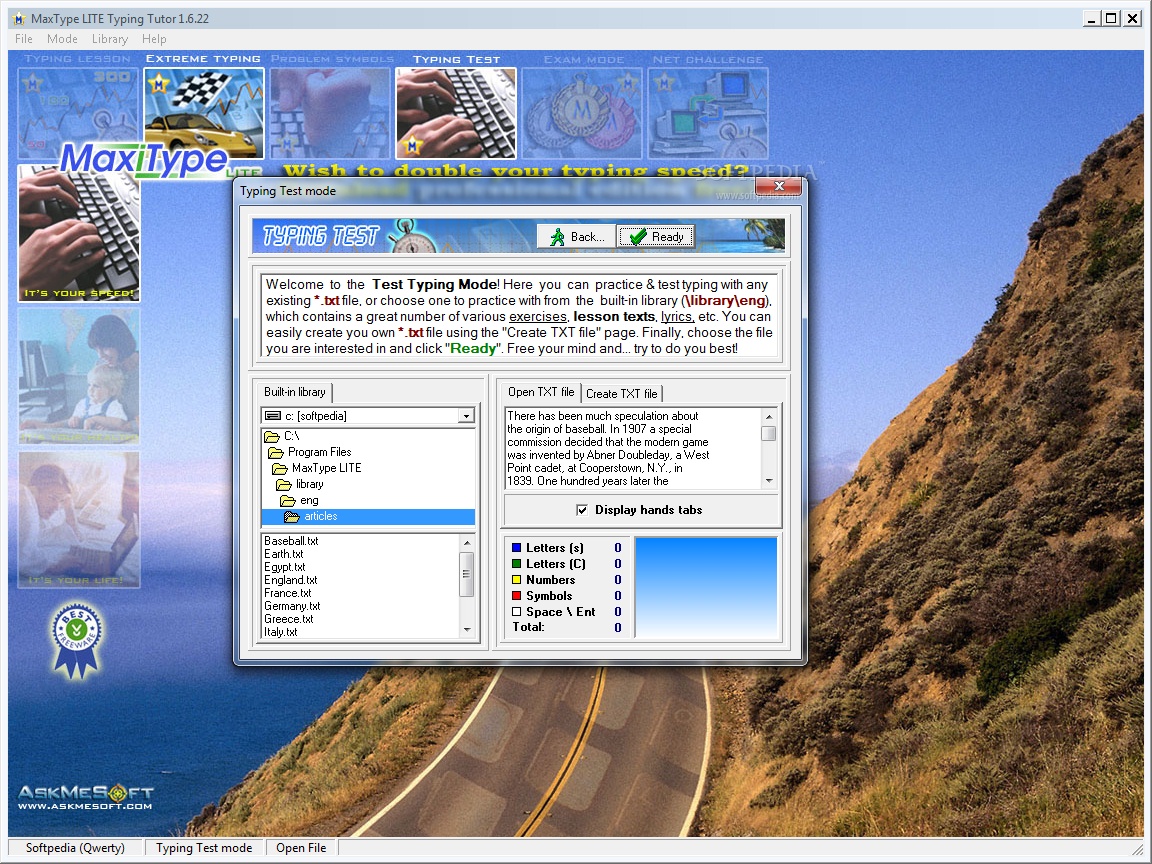Screen dimensions: 1152x864
Task: Click the Typing Test mode status bar entry
Action: (x=204, y=848)
